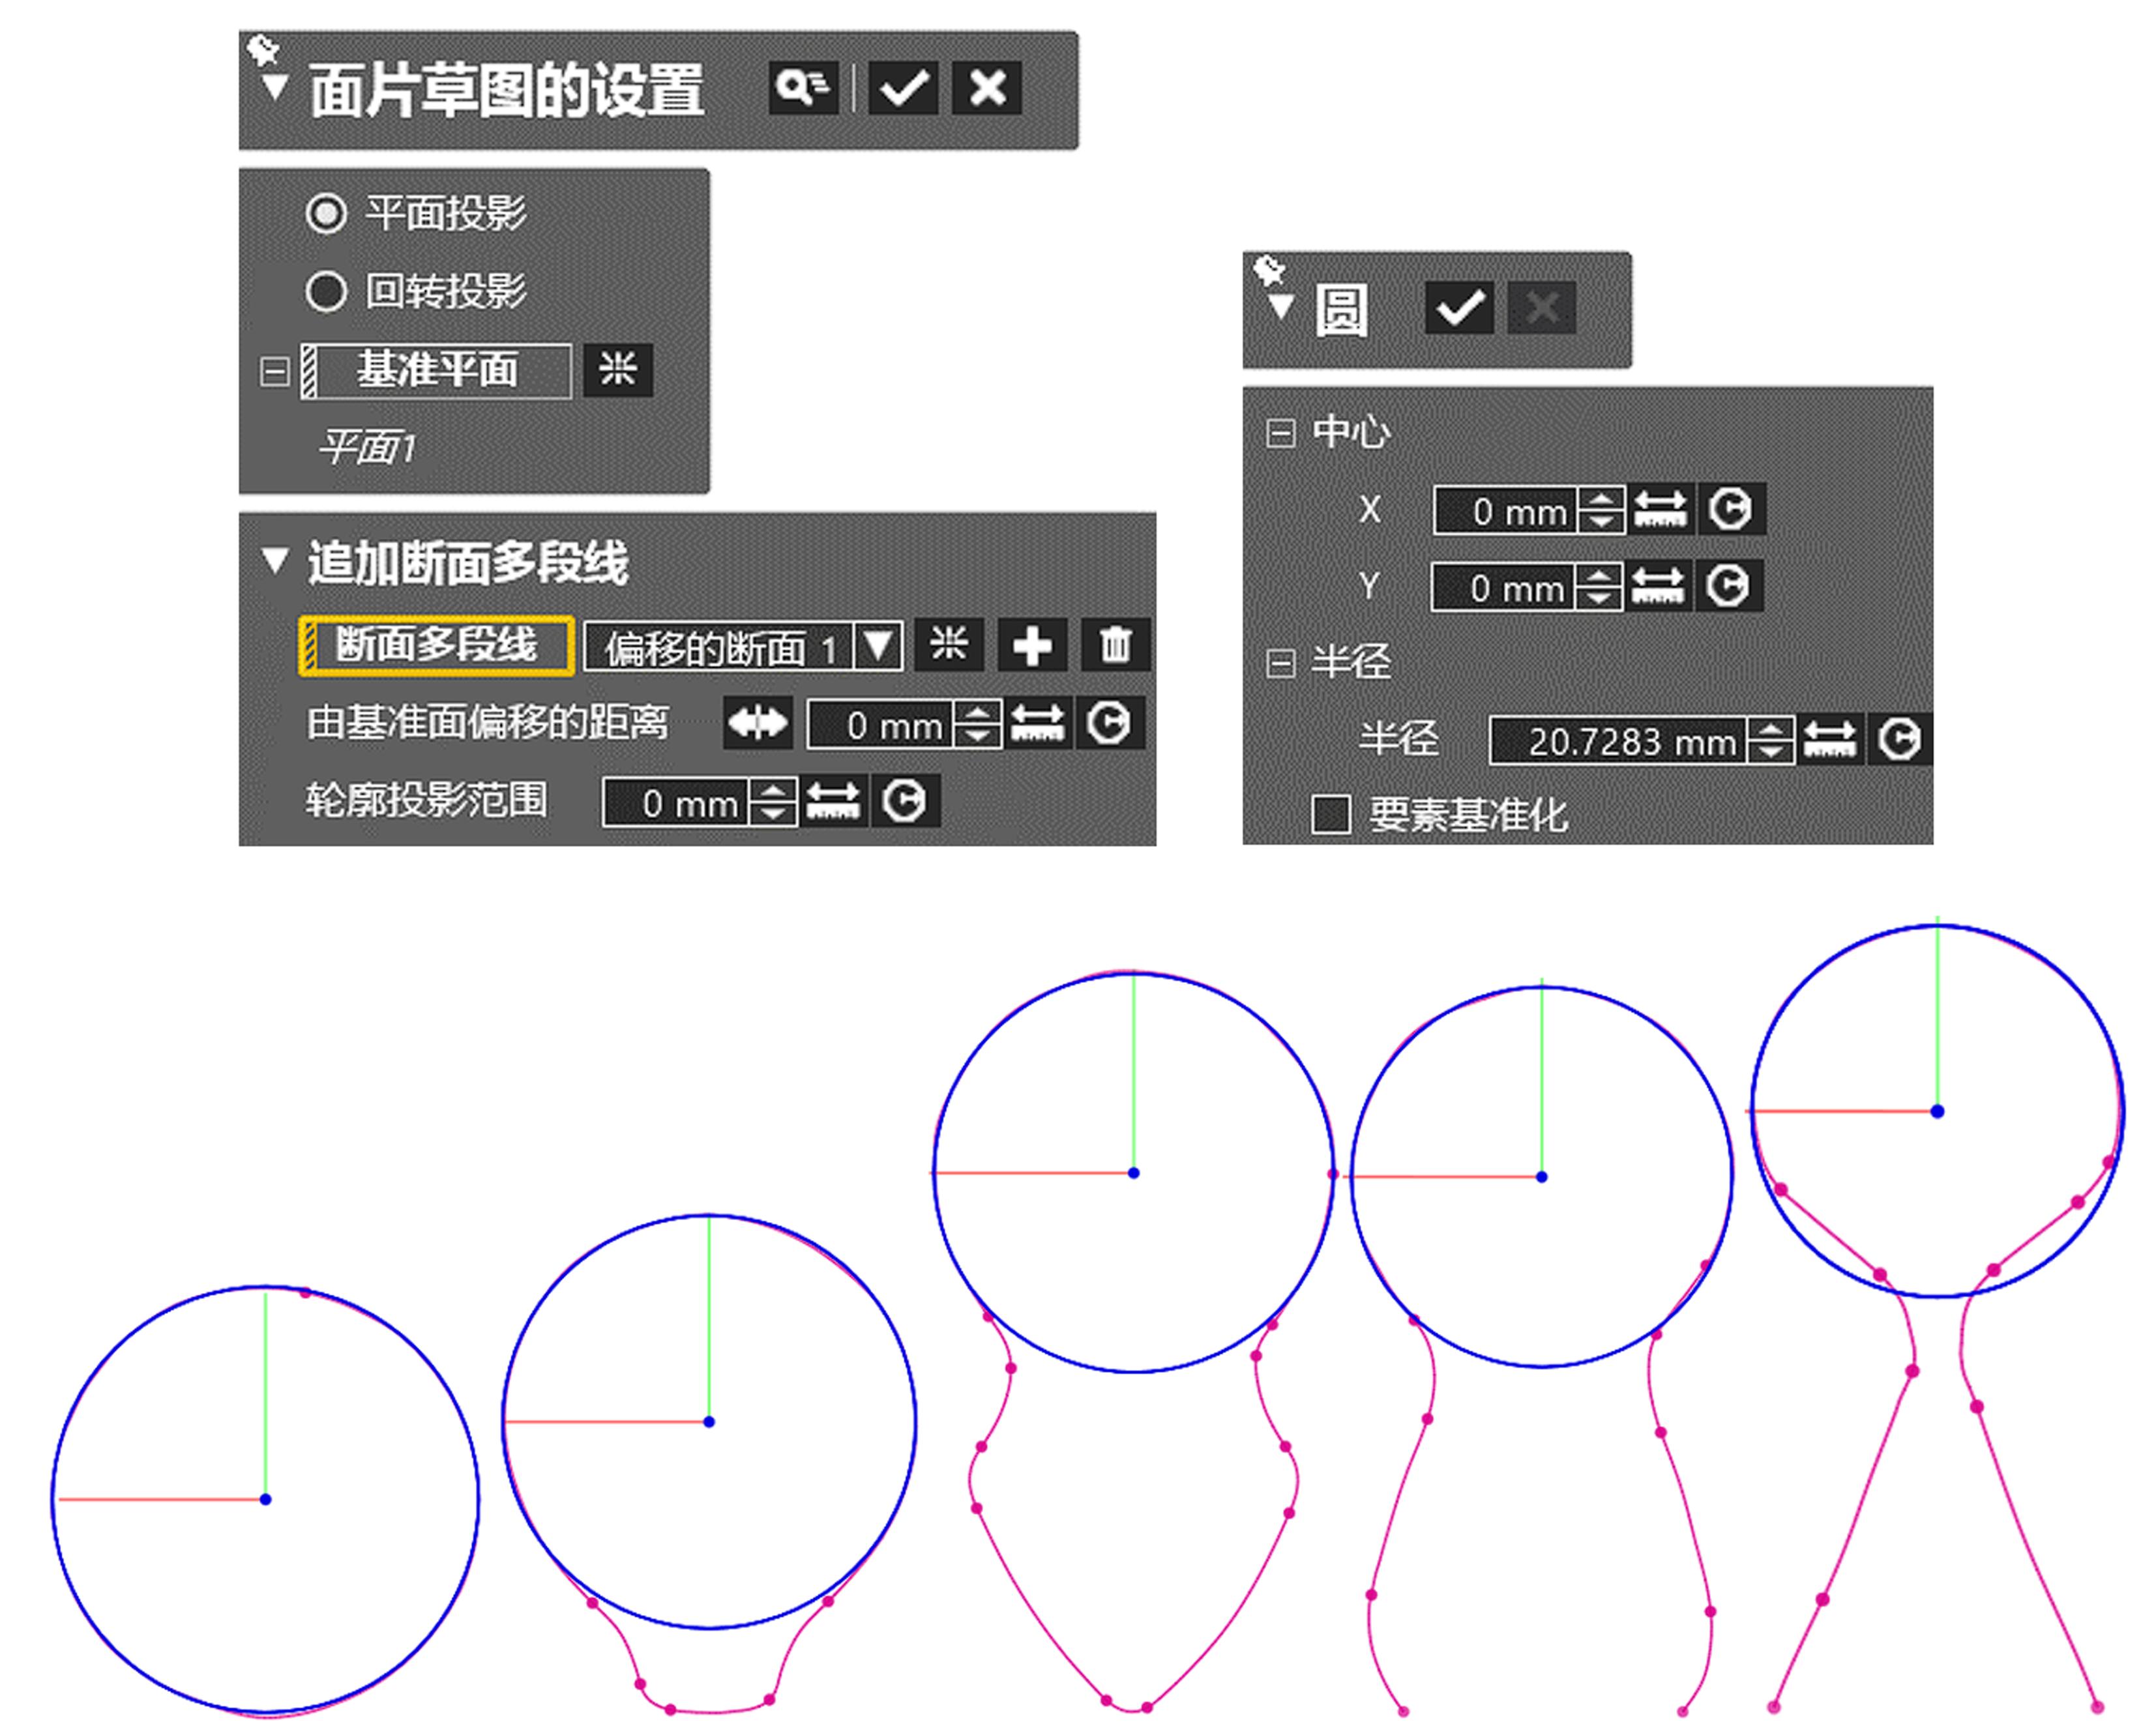Viewport: 2156px width, 1735px height.
Task: Click the search/preview icon in the 面片草图的设置 header
Action: click(803, 88)
